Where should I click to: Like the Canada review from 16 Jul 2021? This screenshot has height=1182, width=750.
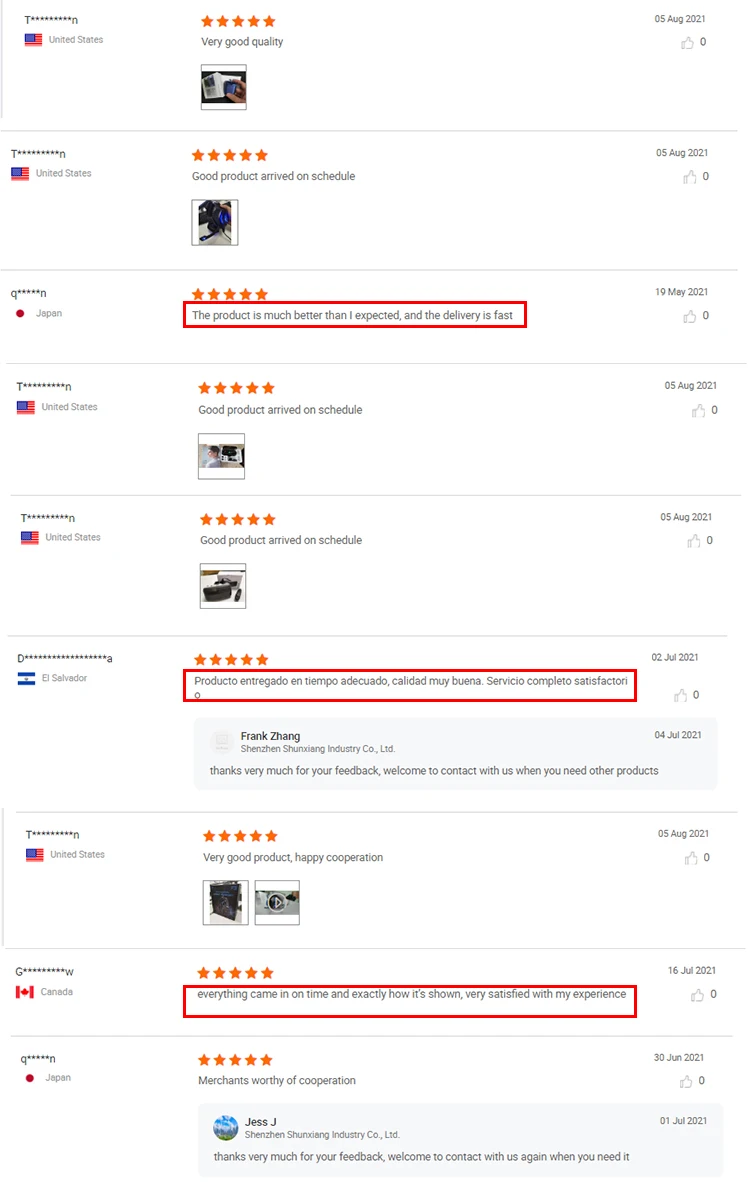[697, 995]
